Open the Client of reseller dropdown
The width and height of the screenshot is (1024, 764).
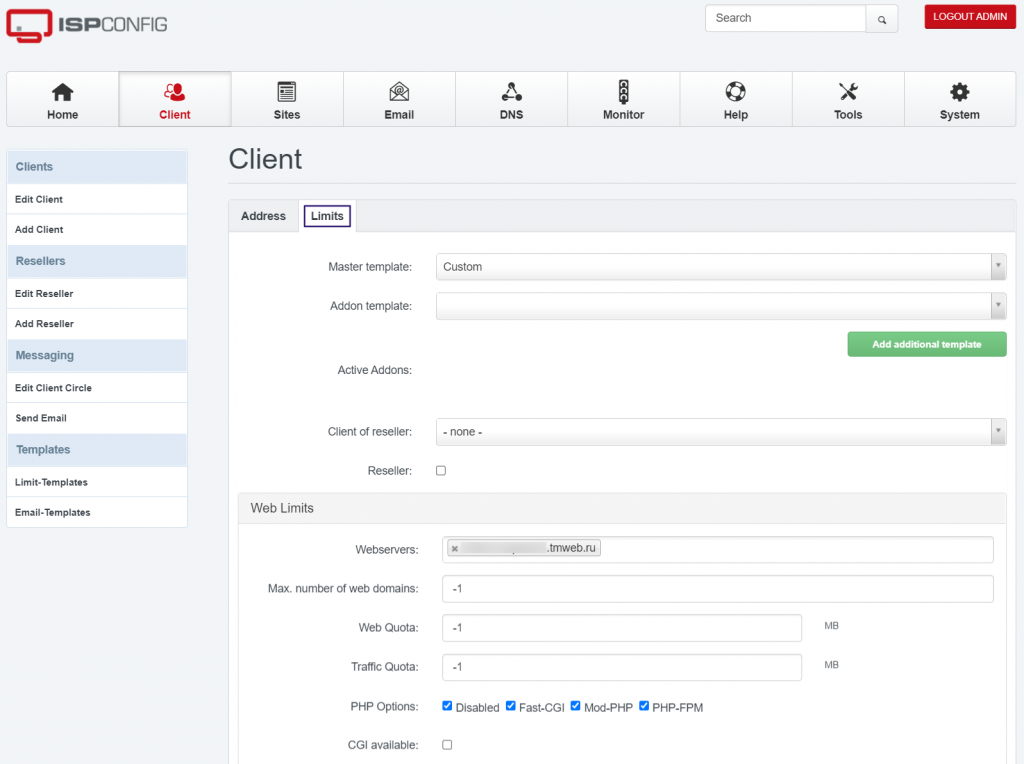click(721, 432)
